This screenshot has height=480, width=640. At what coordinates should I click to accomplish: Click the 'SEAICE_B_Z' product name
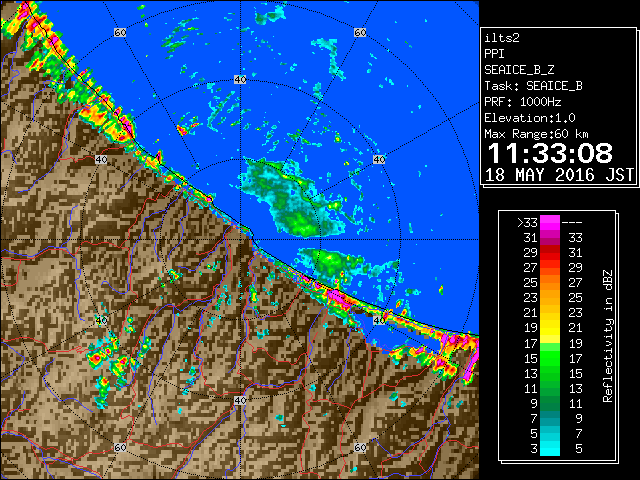[519, 70]
